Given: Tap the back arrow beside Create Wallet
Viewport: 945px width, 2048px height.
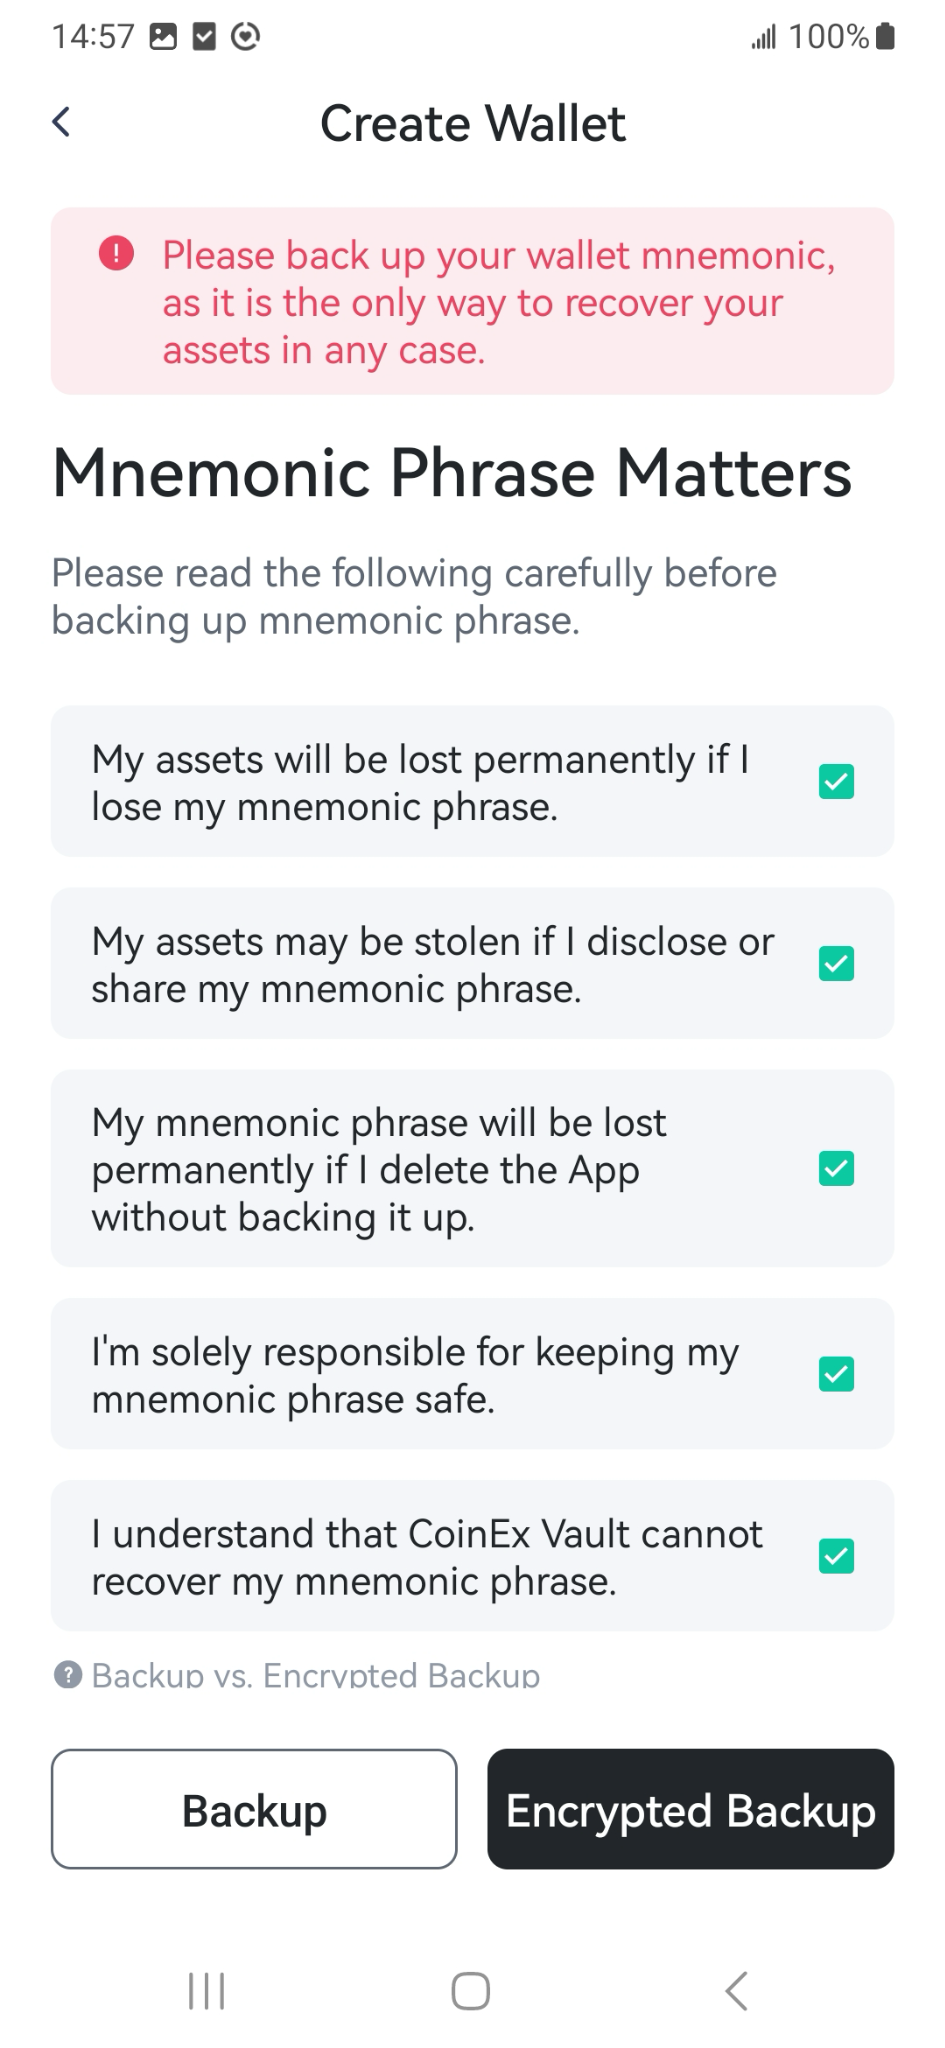Looking at the screenshot, I should point(61,122).
